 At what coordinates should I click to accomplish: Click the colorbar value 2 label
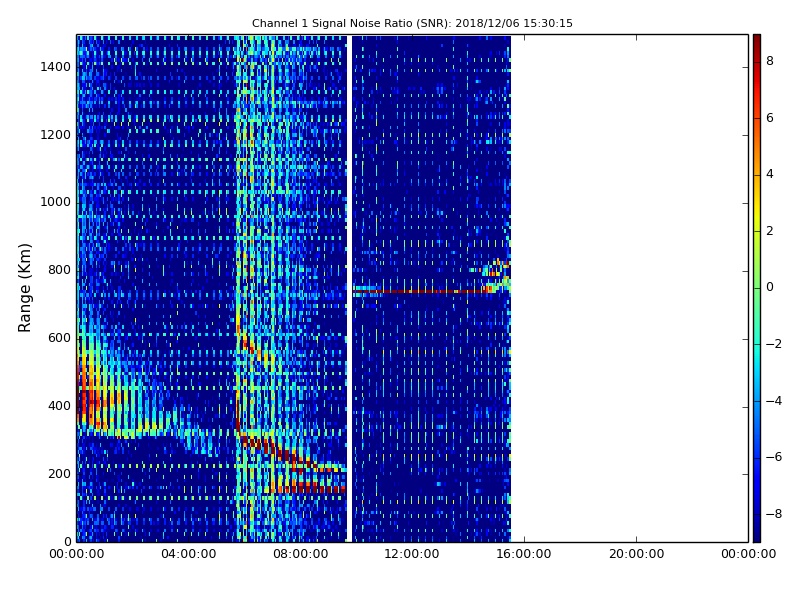point(770,231)
